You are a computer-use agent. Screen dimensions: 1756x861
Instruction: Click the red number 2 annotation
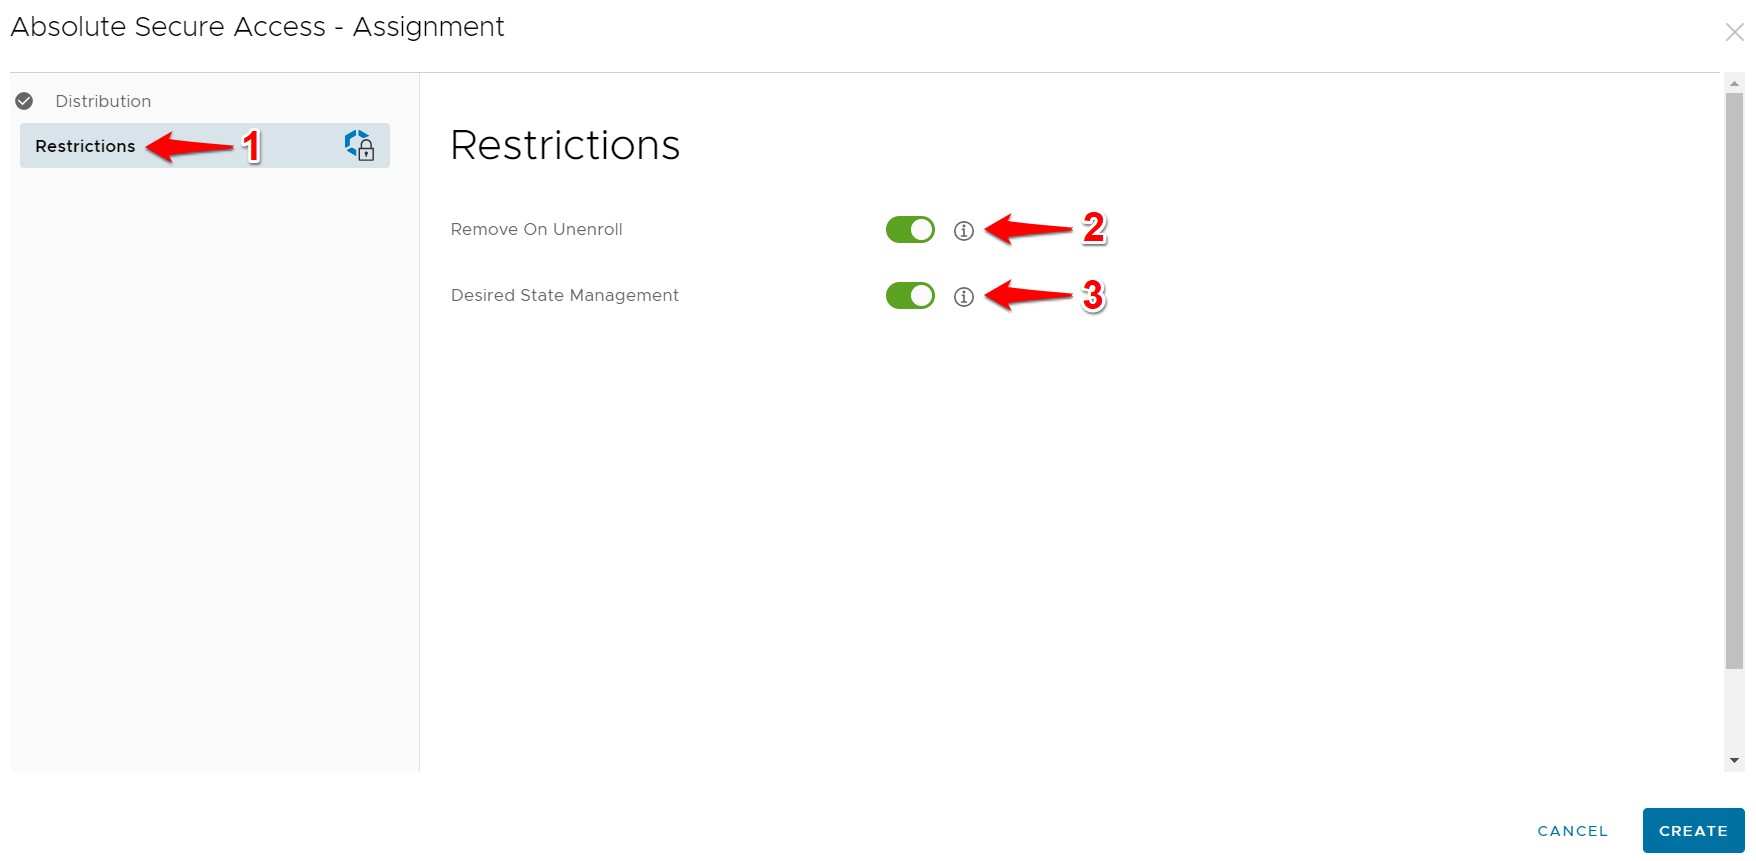(x=1094, y=228)
